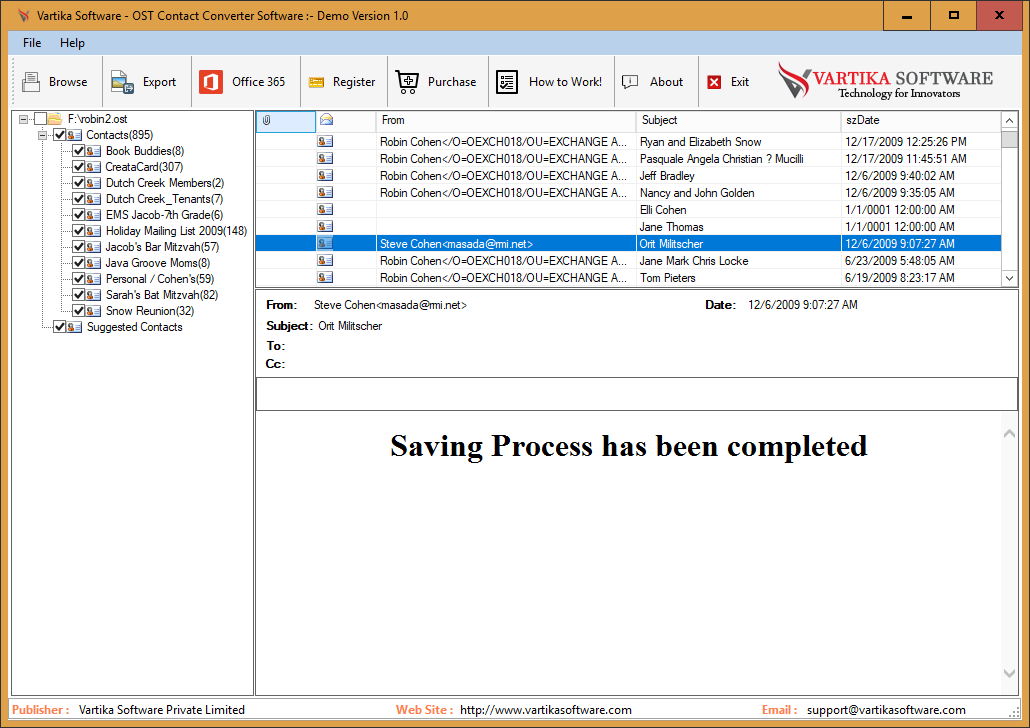Click the contact icon beside Java Groove Moms(8)
This screenshot has width=1030, height=728.
pyautogui.click(x=93, y=263)
